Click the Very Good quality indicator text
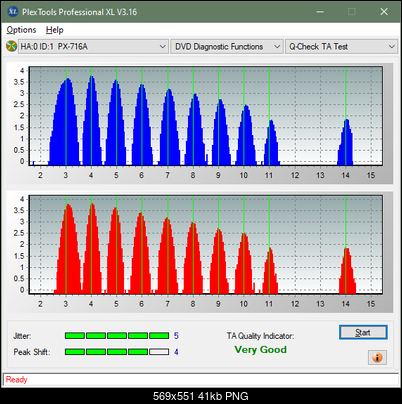The width and height of the screenshot is (402, 404). coord(260,349)
